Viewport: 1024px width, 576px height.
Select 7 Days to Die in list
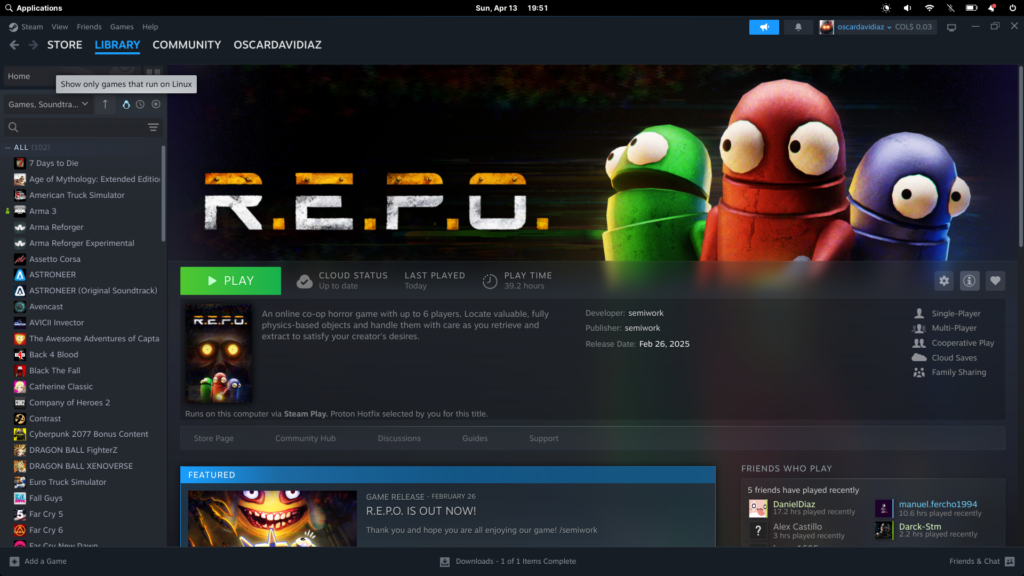(54, 163)
